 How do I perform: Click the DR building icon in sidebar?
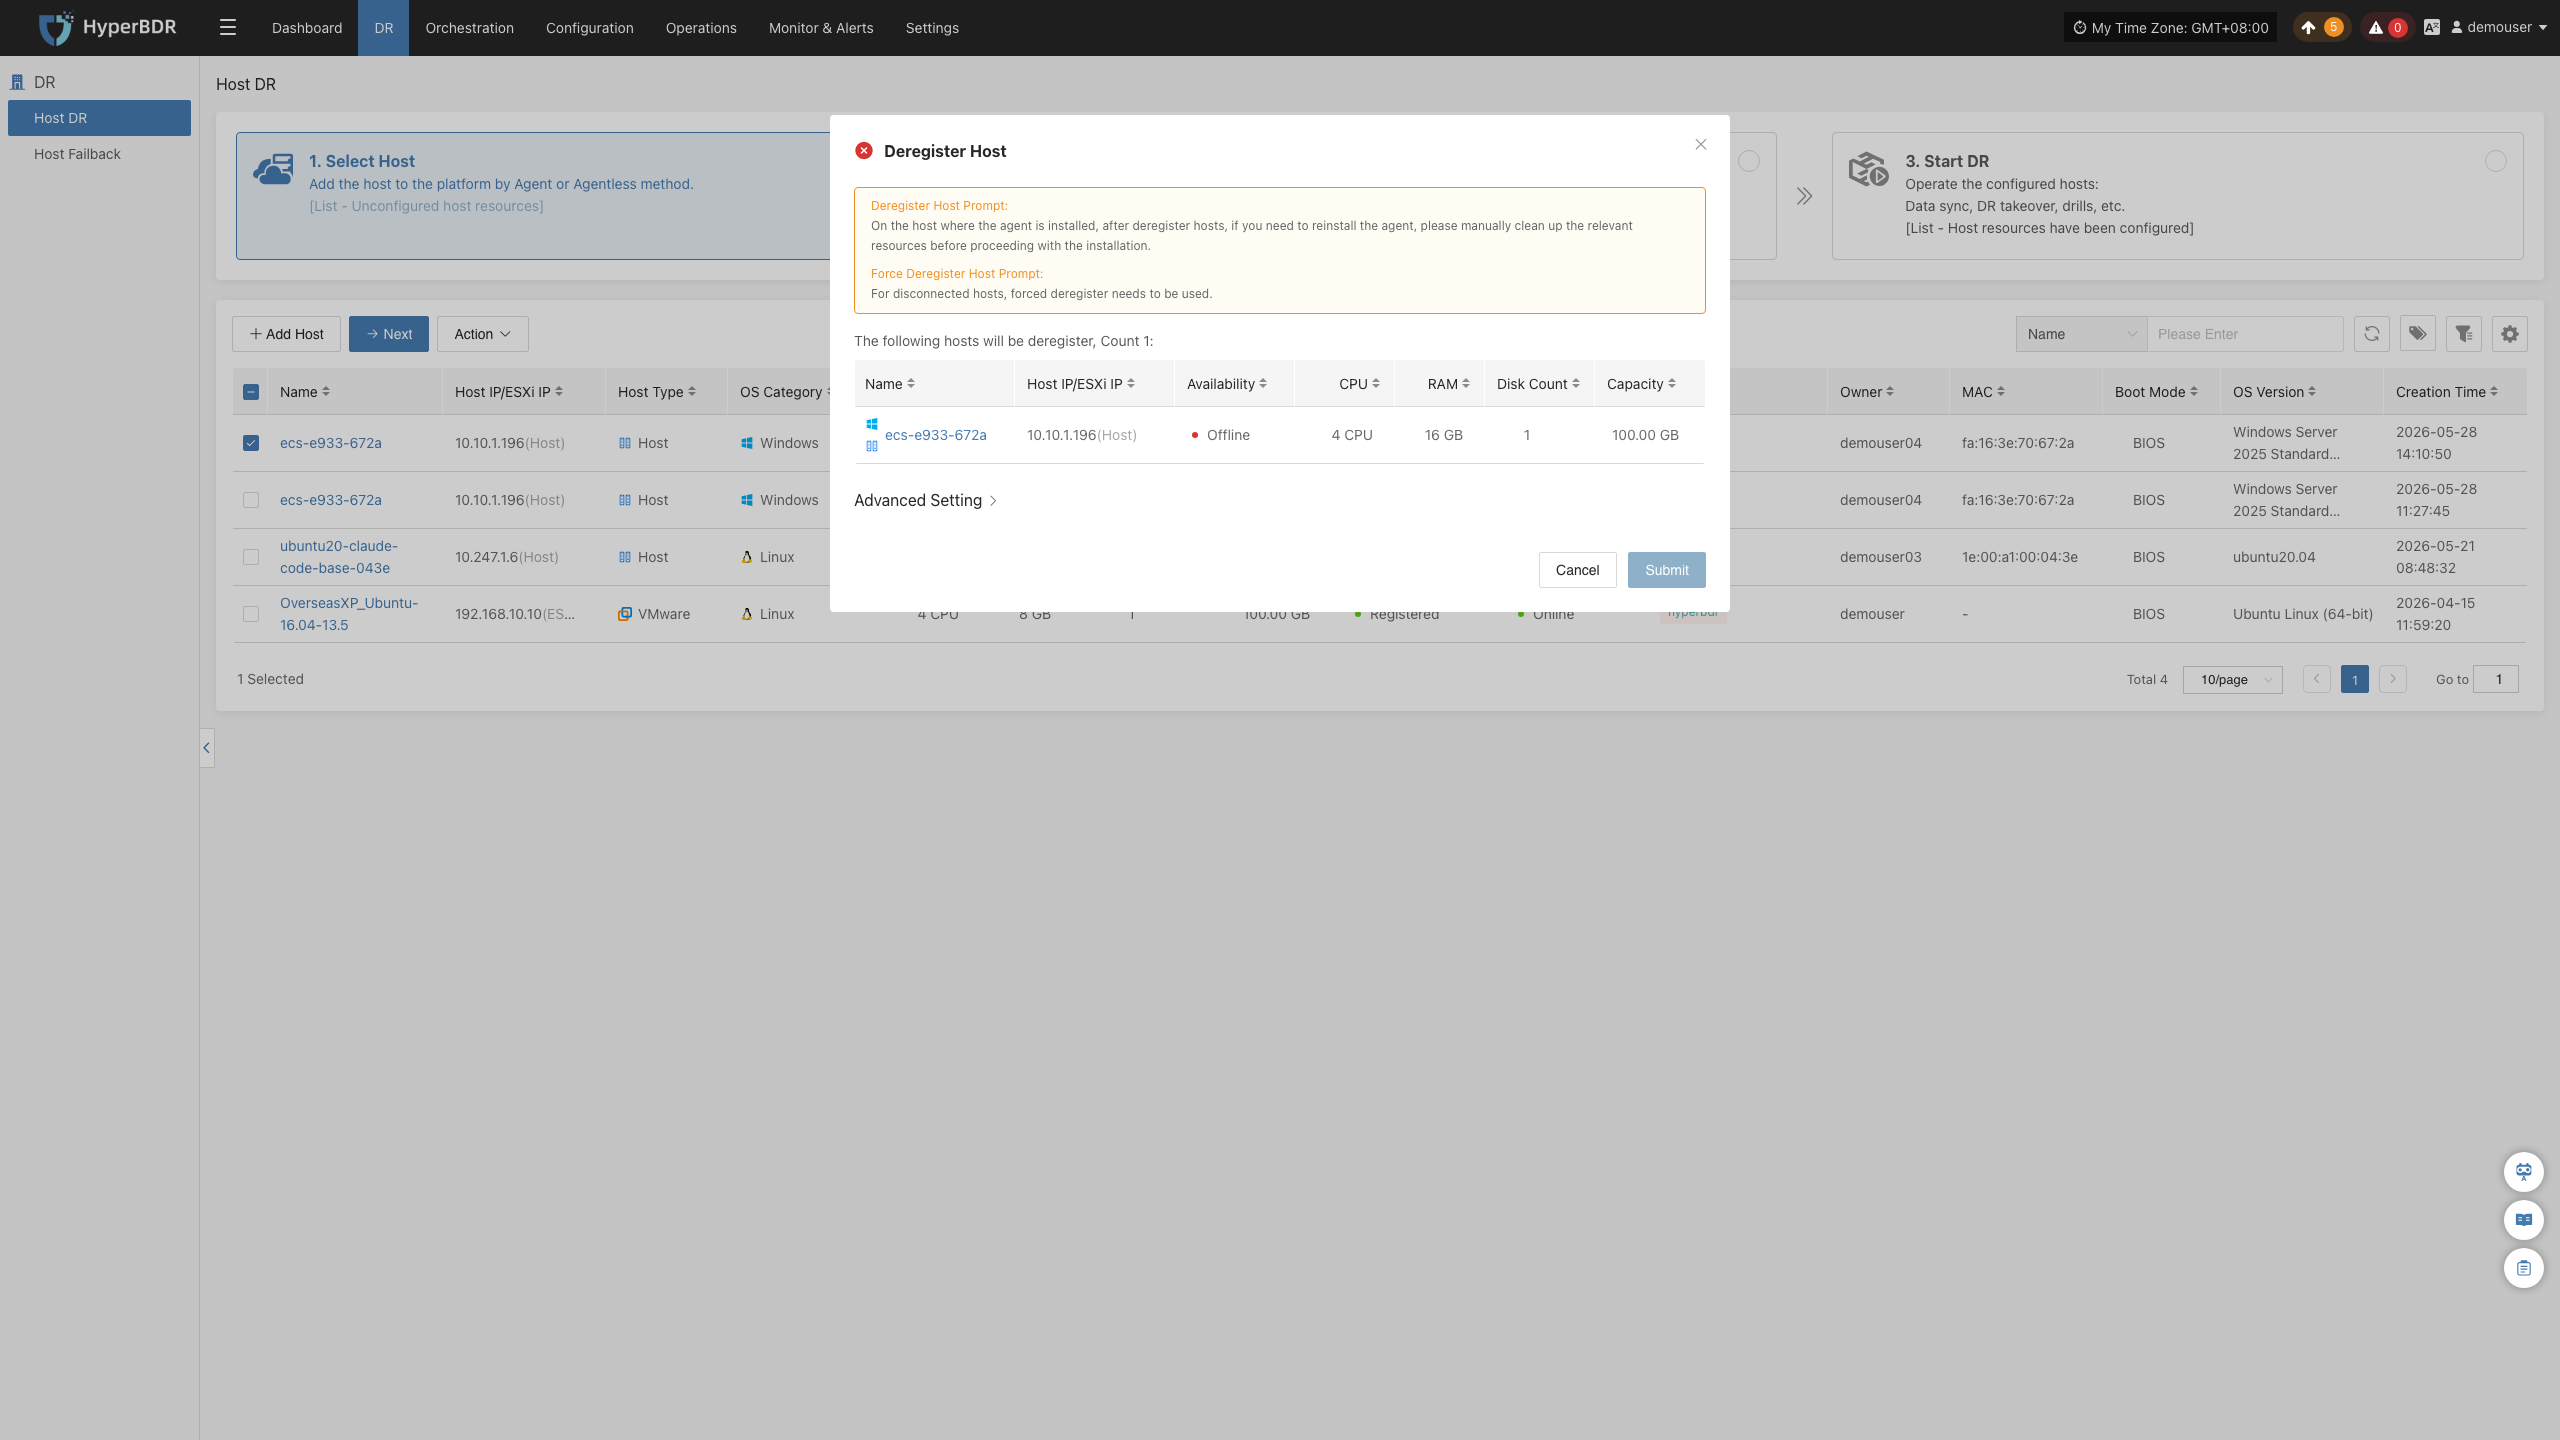pyautogui.click(x=17, y=82)
